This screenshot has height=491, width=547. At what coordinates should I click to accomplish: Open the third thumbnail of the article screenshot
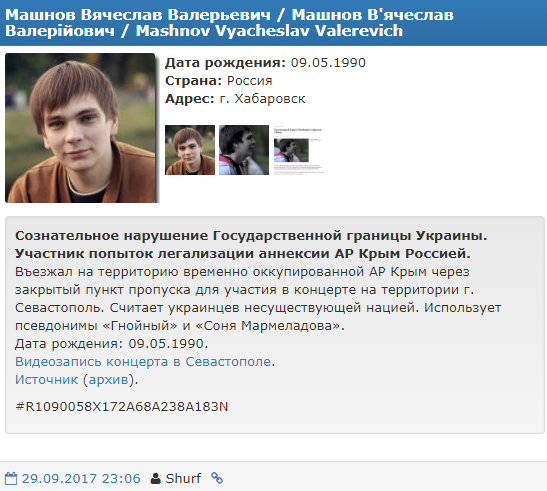pyautogui.click(x=299, y=150)
